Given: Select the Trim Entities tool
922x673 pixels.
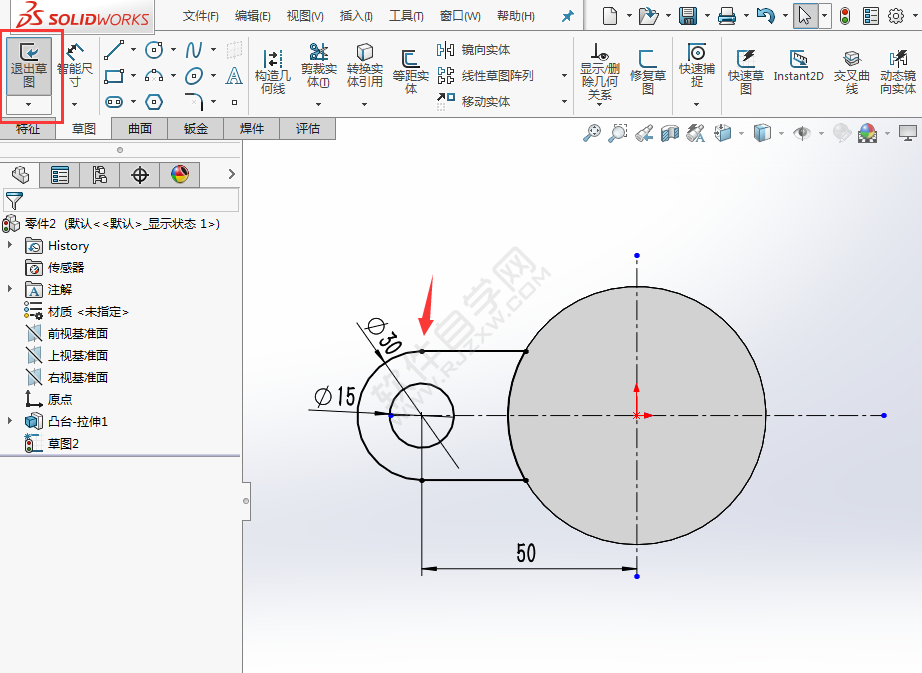Looking at the screenshot, I should click(x=319, y=60).
